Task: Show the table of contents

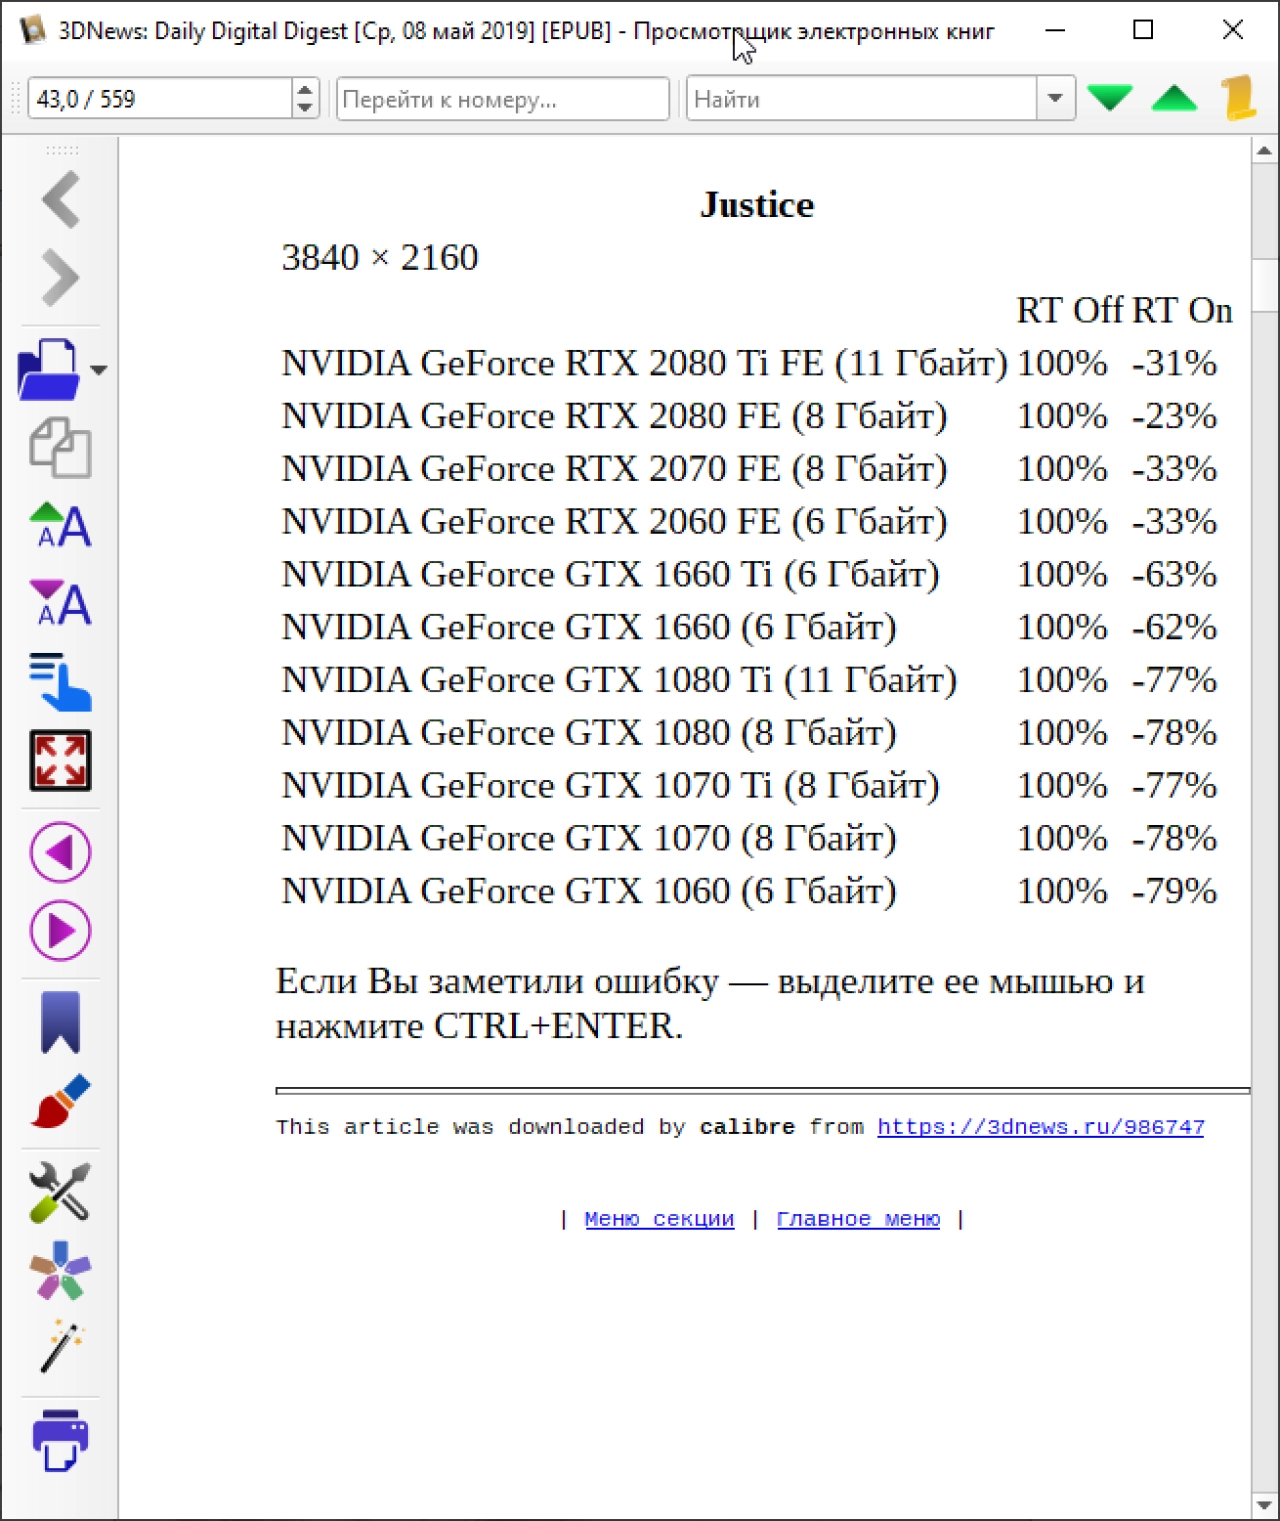Action: tap(61, 682)
